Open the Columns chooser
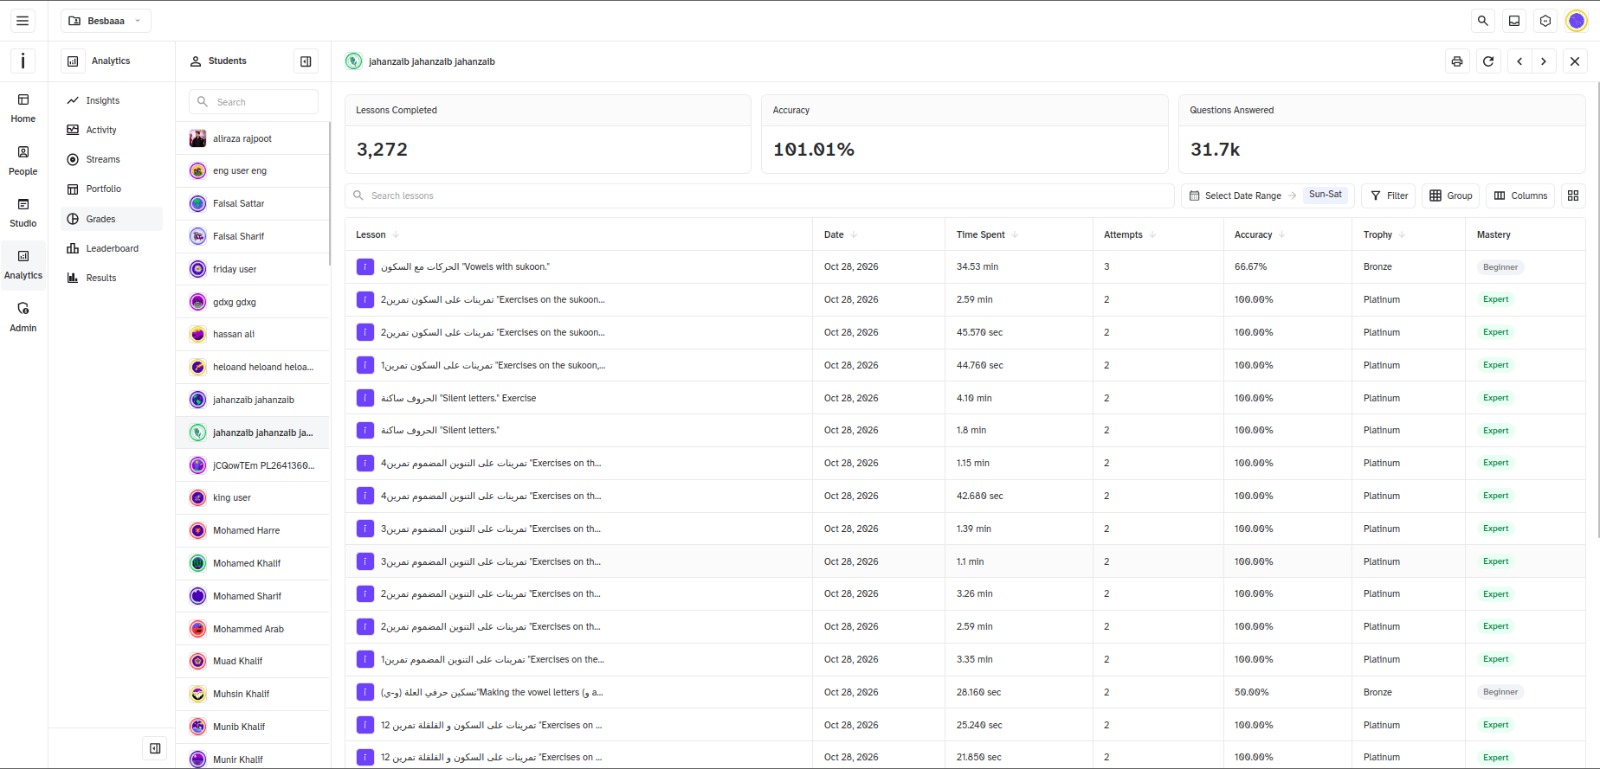Viewport: 1600px width, 769px height. [1521, 196]
